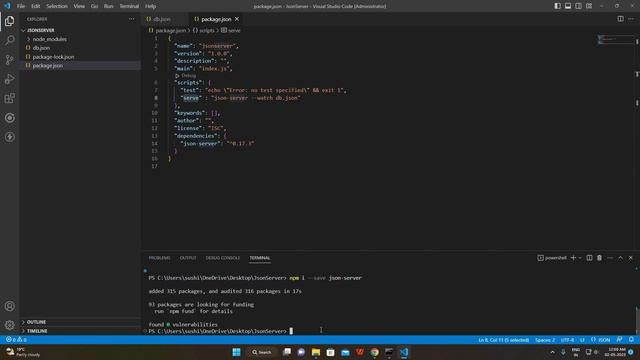This screenshot has width=640, height=360.
Task: Open the Help menu
Action: (151, 6)
